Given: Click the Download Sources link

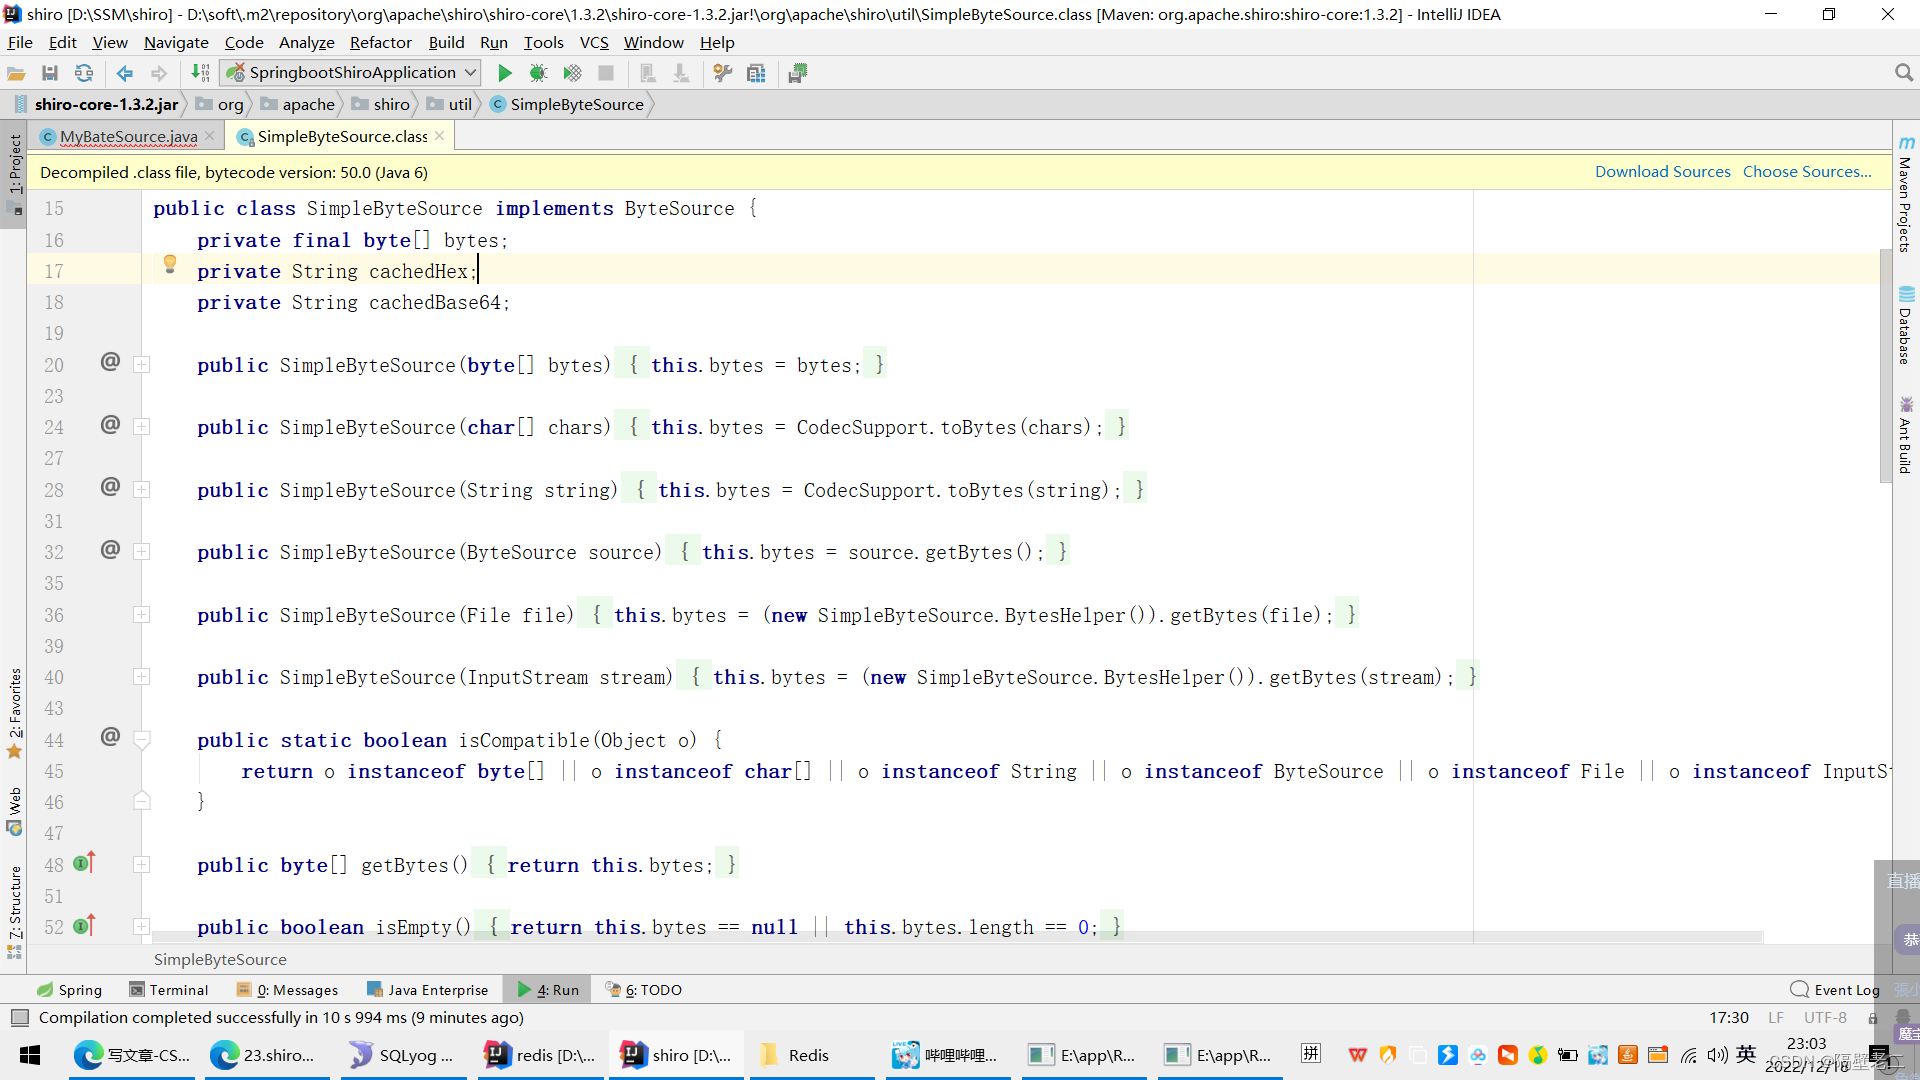Looking at the screenshot, I should 1662,172.
